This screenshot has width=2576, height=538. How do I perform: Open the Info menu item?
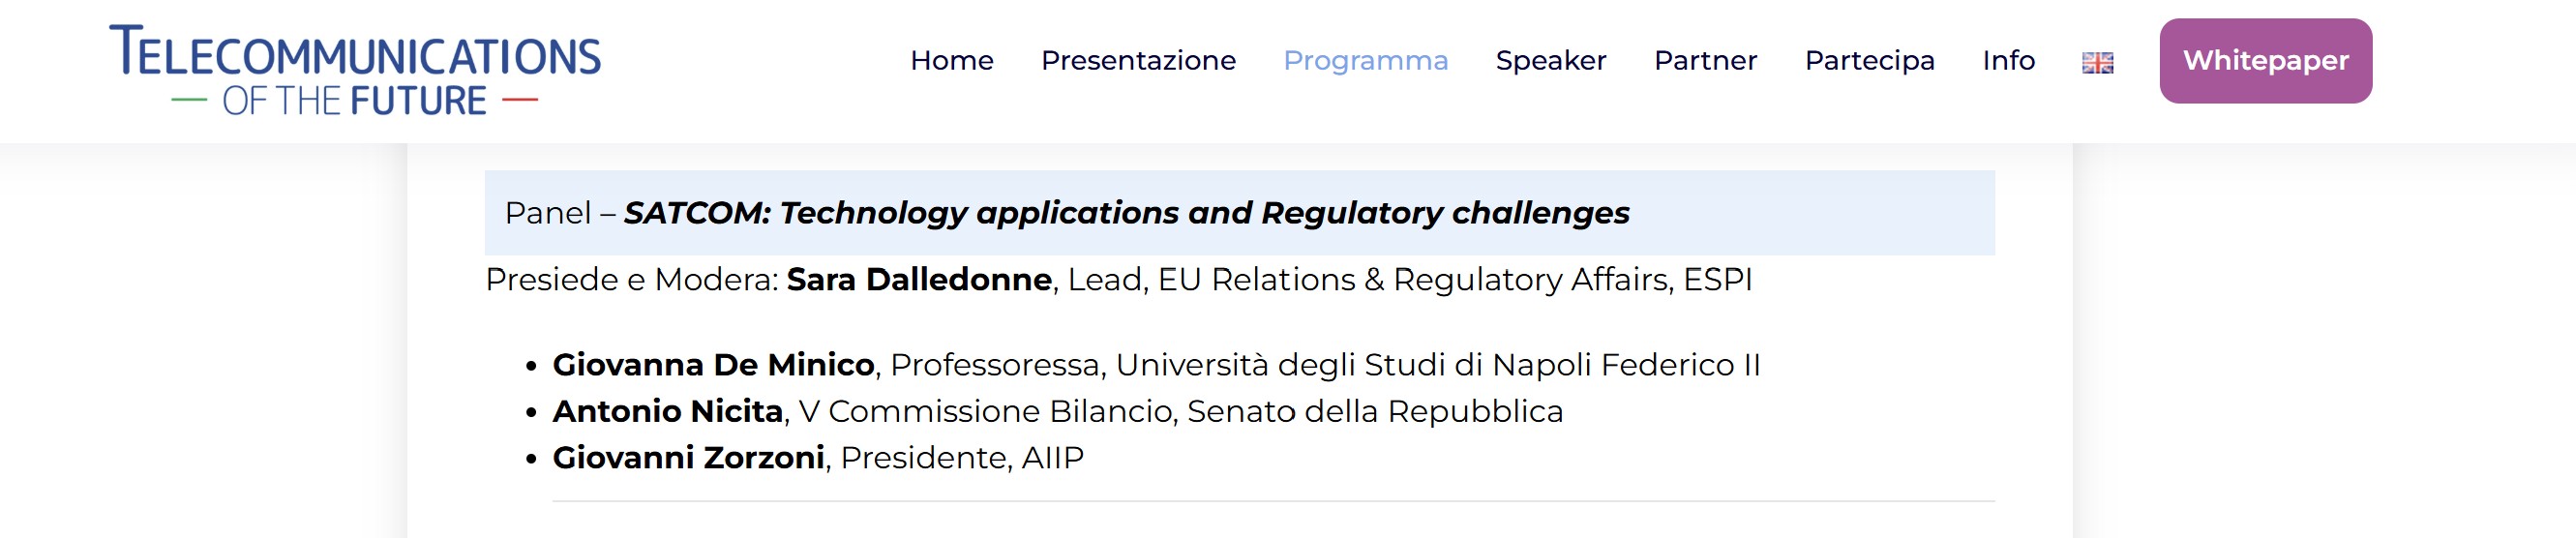(x=2008, y=61)
